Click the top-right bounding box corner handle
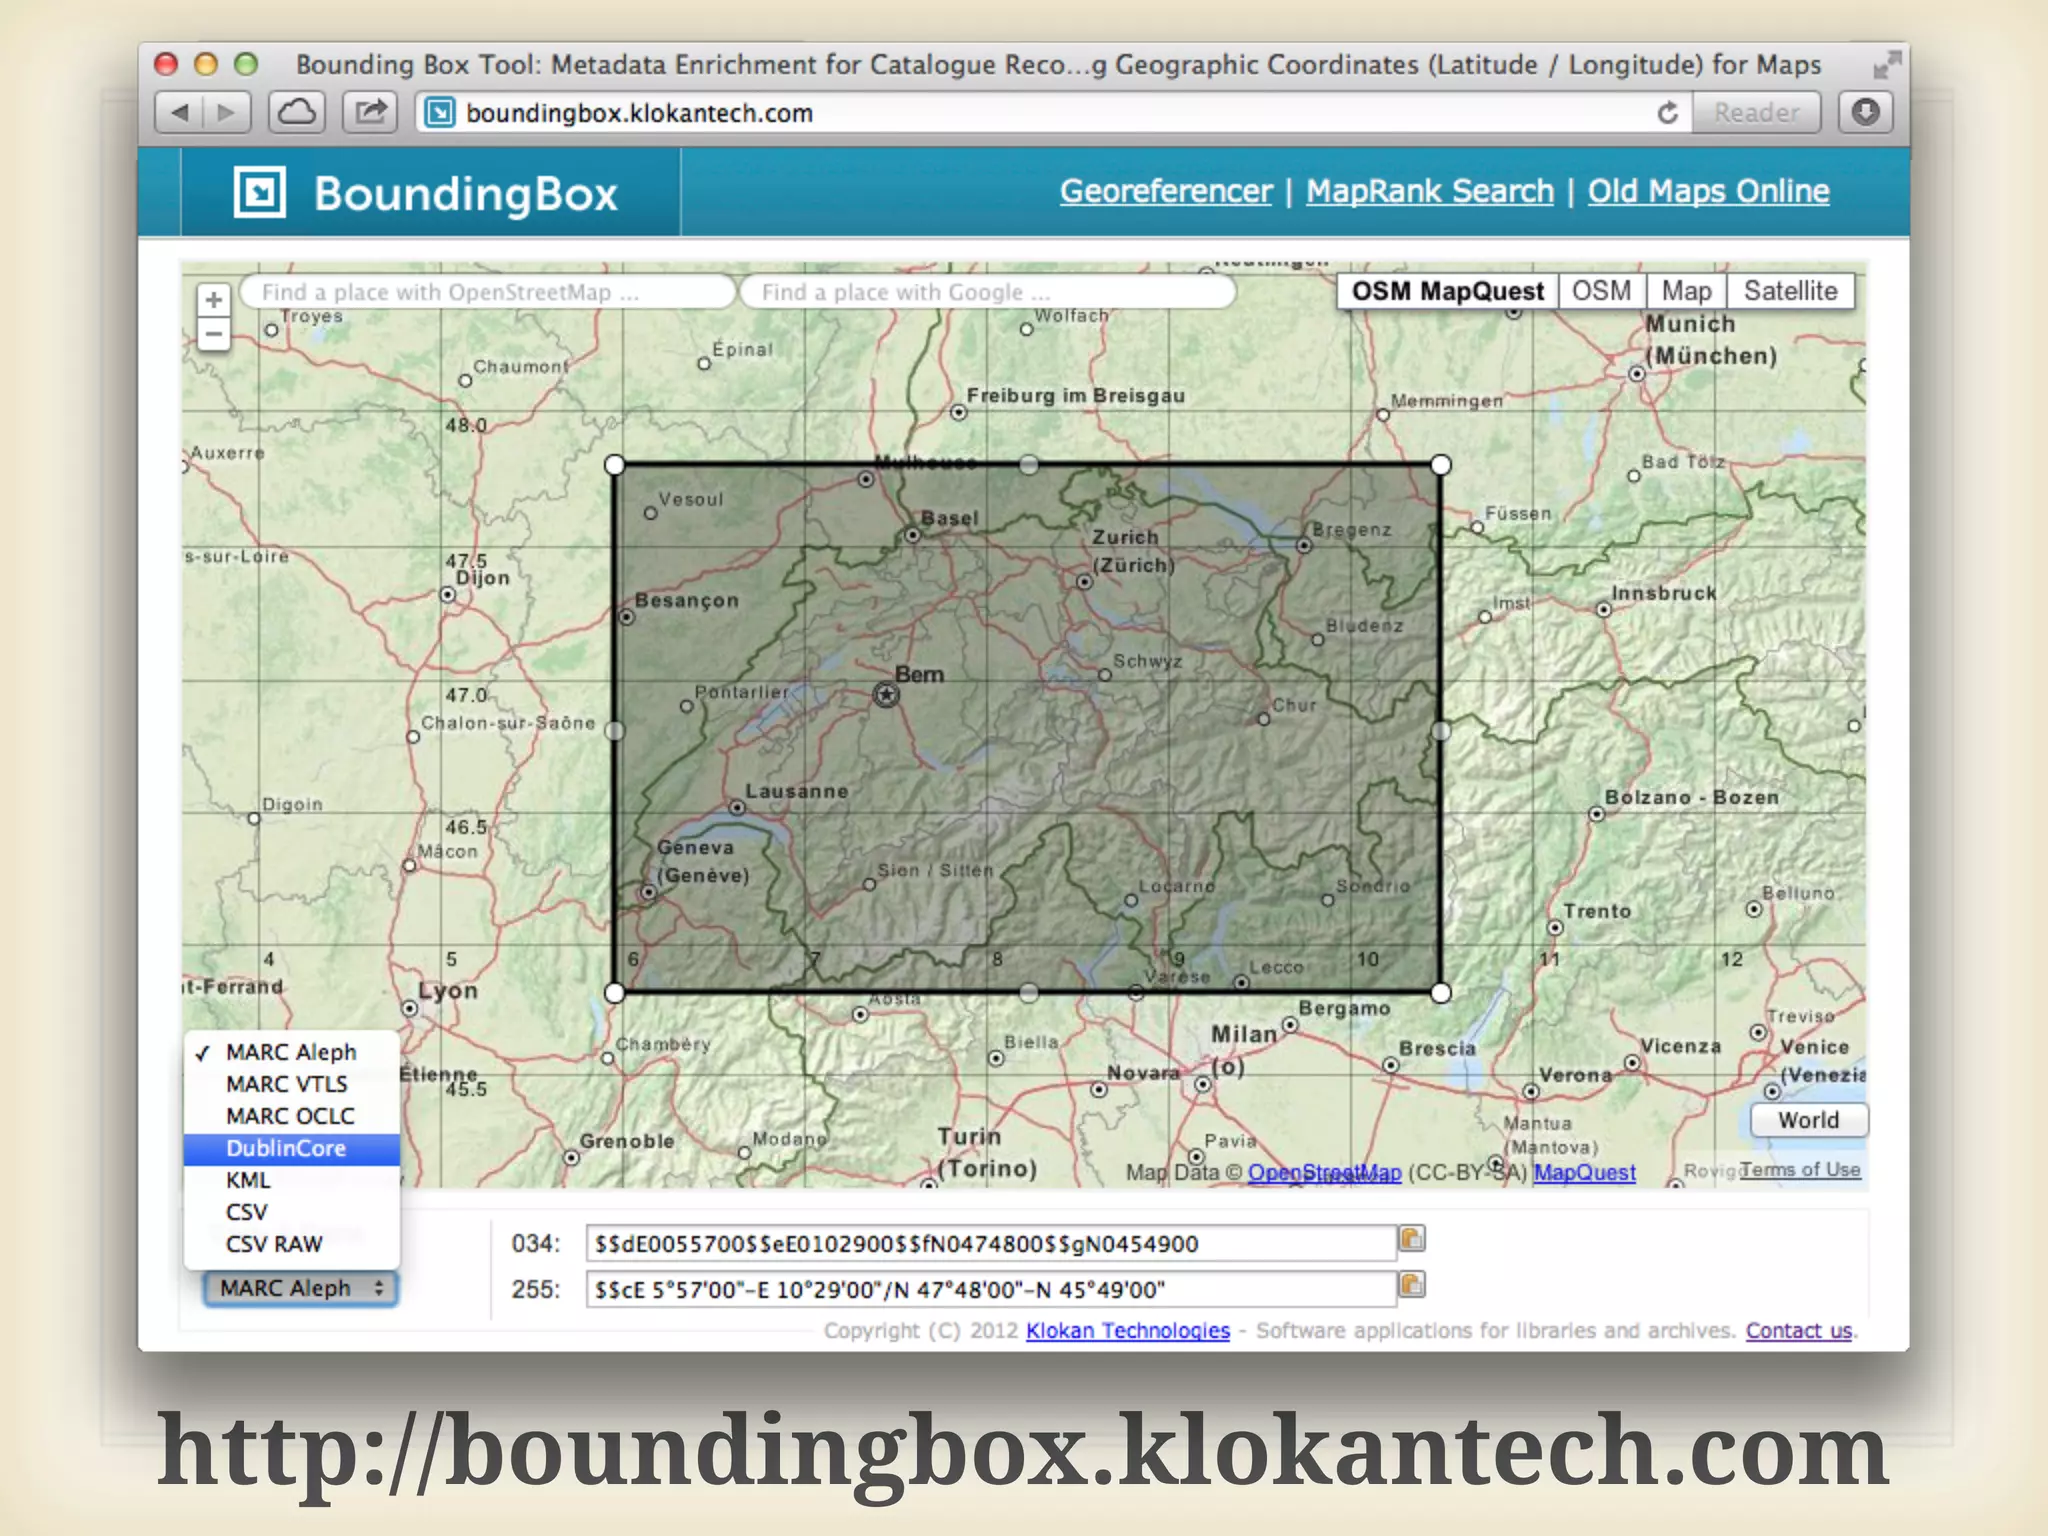 point(1441,465)
